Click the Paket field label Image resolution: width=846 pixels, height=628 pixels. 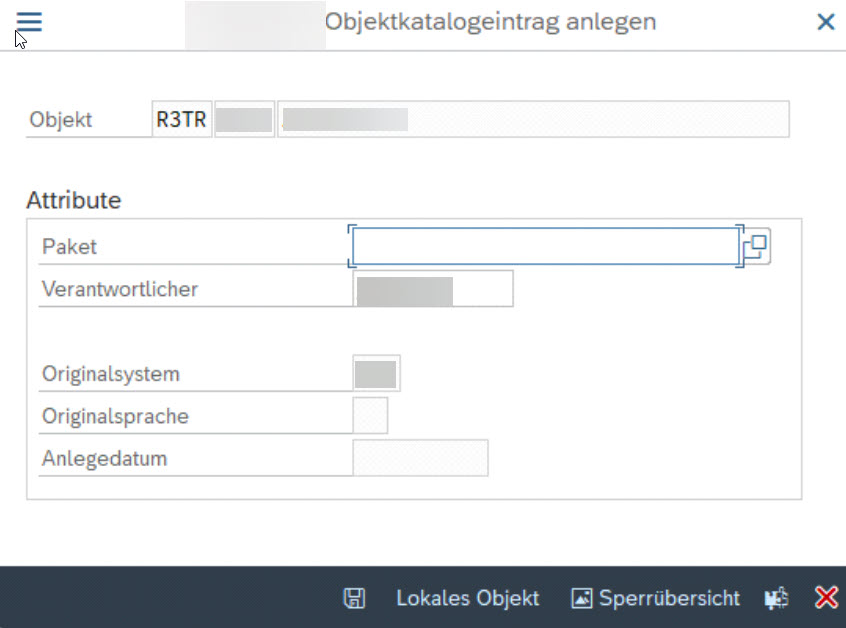point(69,247)
